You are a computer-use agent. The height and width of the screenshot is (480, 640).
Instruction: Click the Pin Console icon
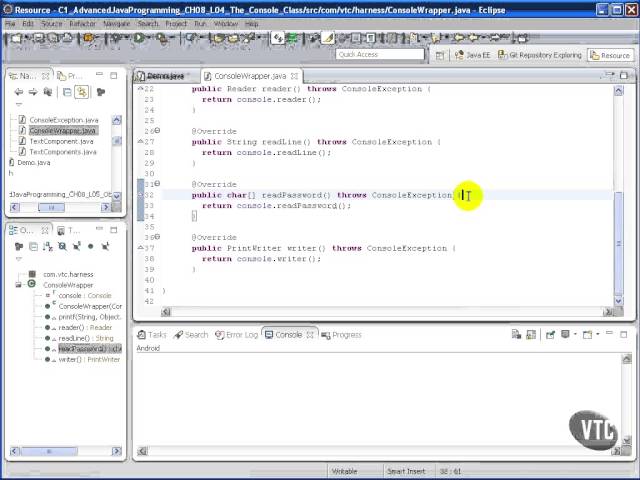point(550,335)
